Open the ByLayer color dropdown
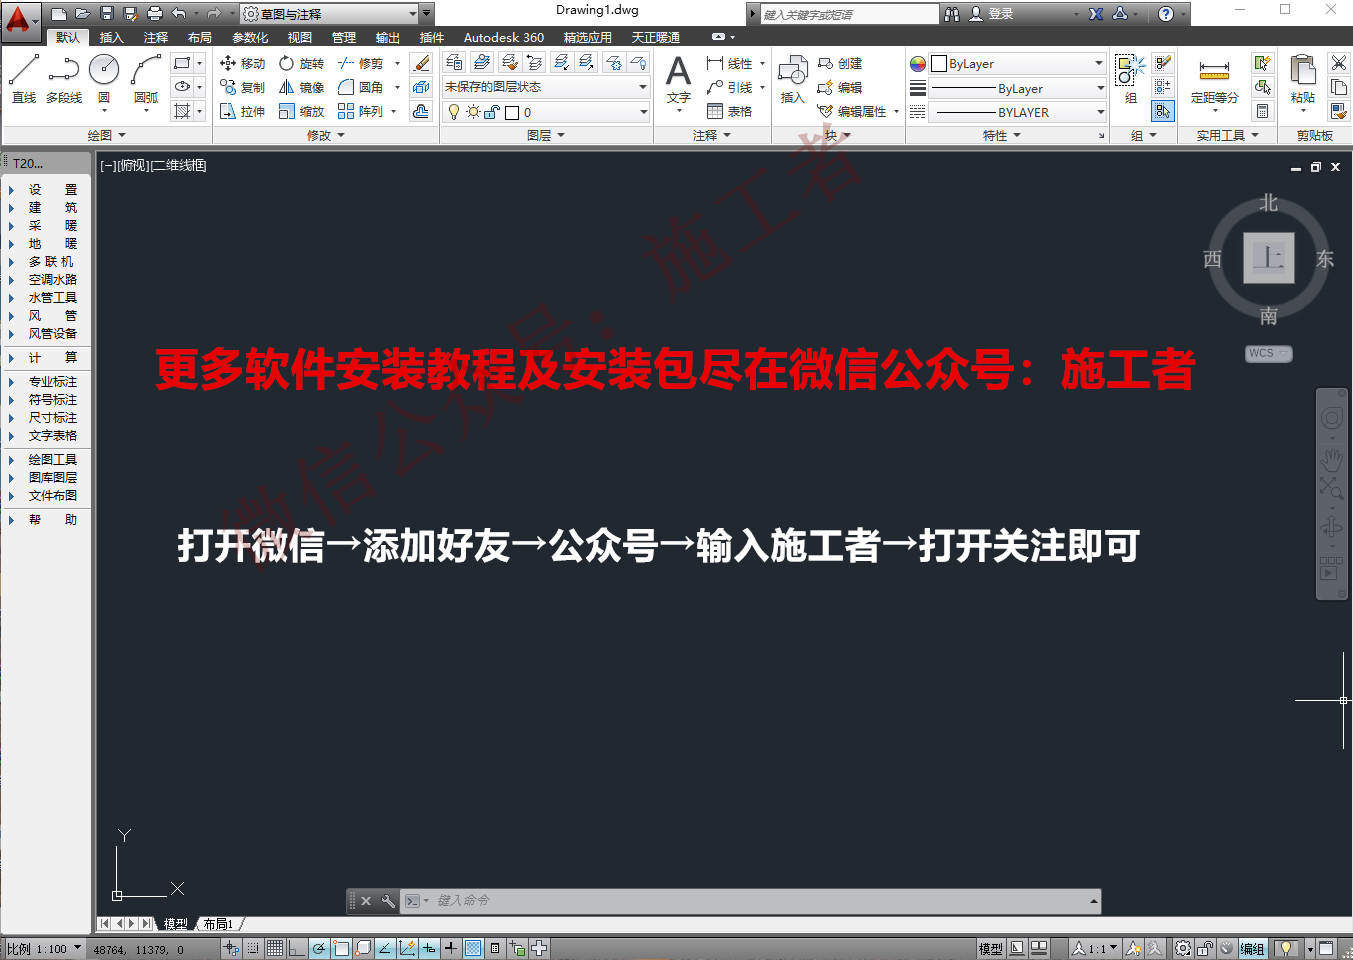The height and width of the screenshot is (960, 1353). pyautogui.click(x=1017, y=63)
